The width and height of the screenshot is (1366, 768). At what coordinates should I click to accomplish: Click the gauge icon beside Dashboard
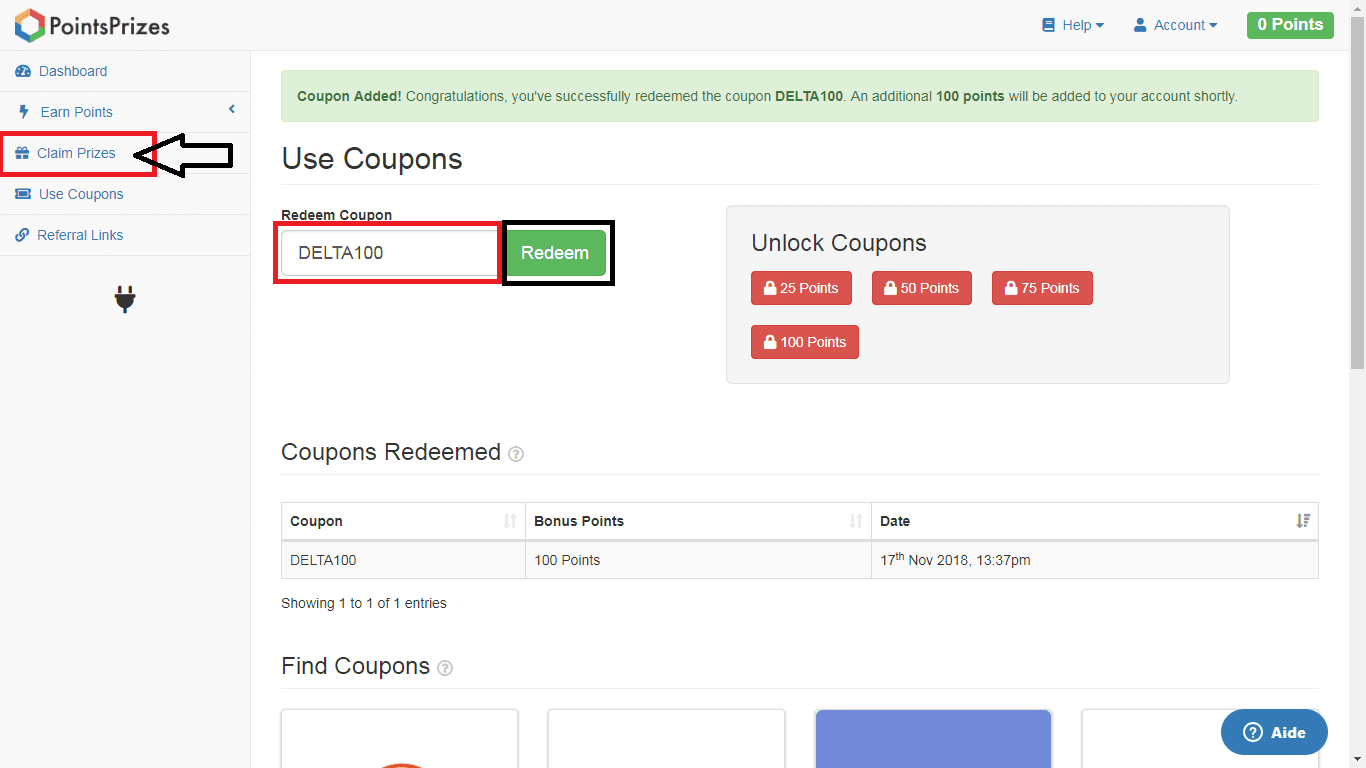[23, 71]
